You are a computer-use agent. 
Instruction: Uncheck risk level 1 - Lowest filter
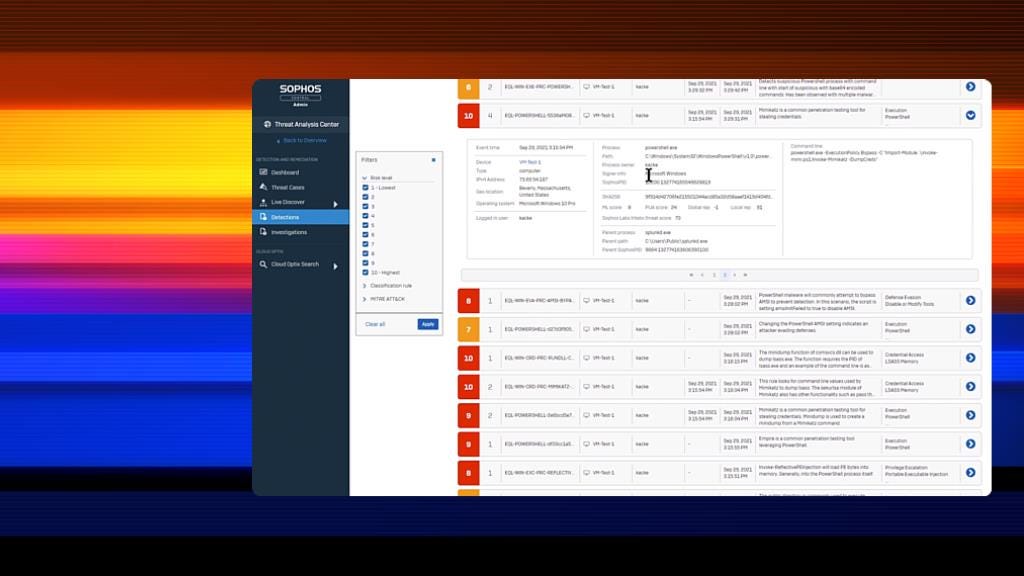365,188
